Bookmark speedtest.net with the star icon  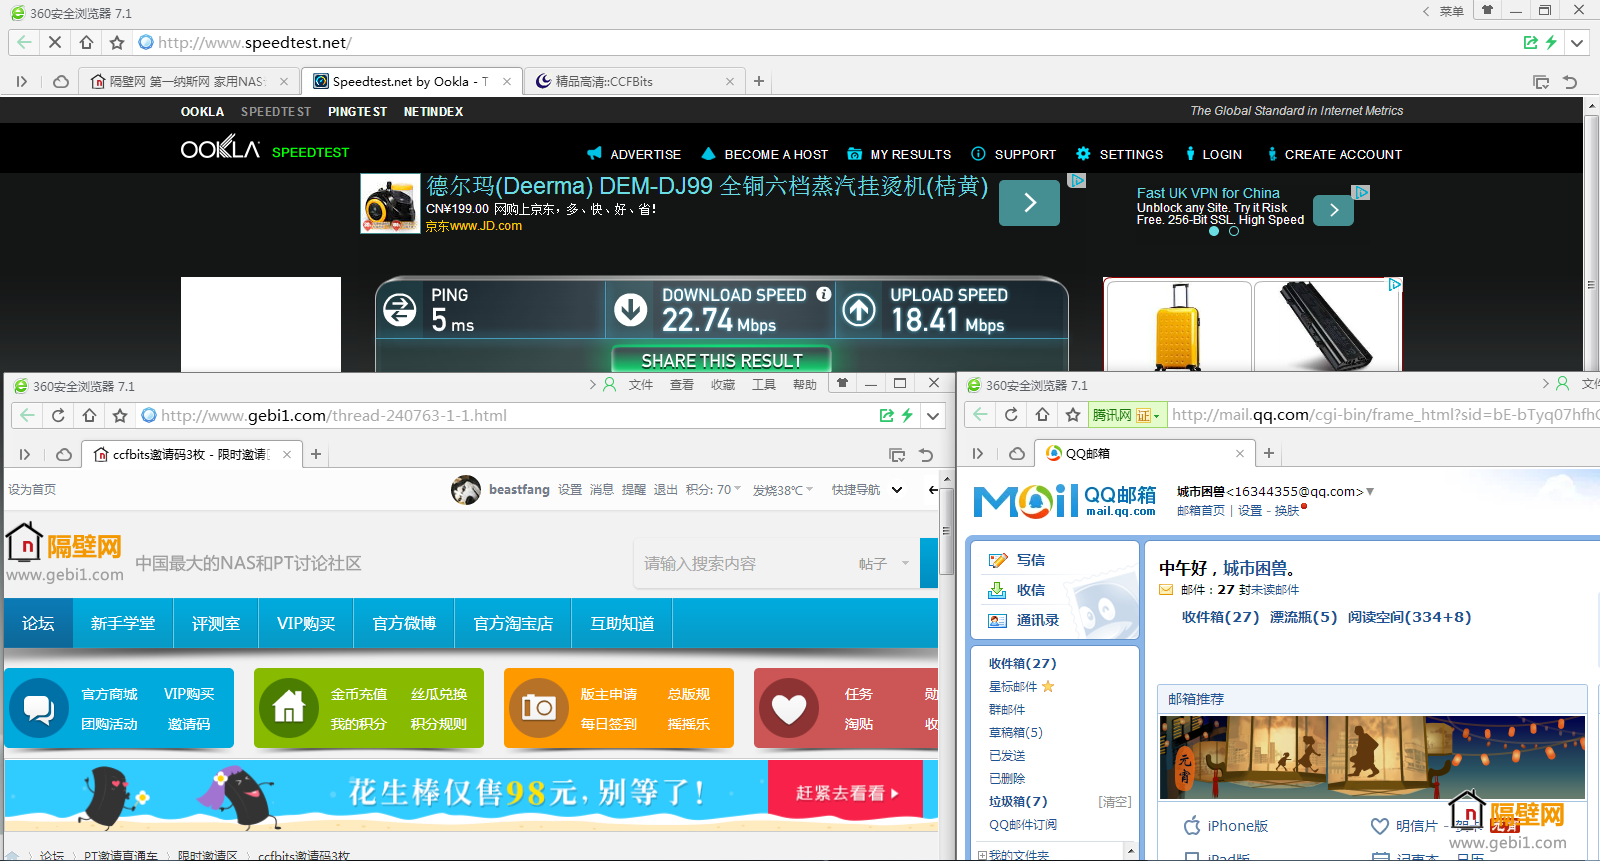coord(117,42)
